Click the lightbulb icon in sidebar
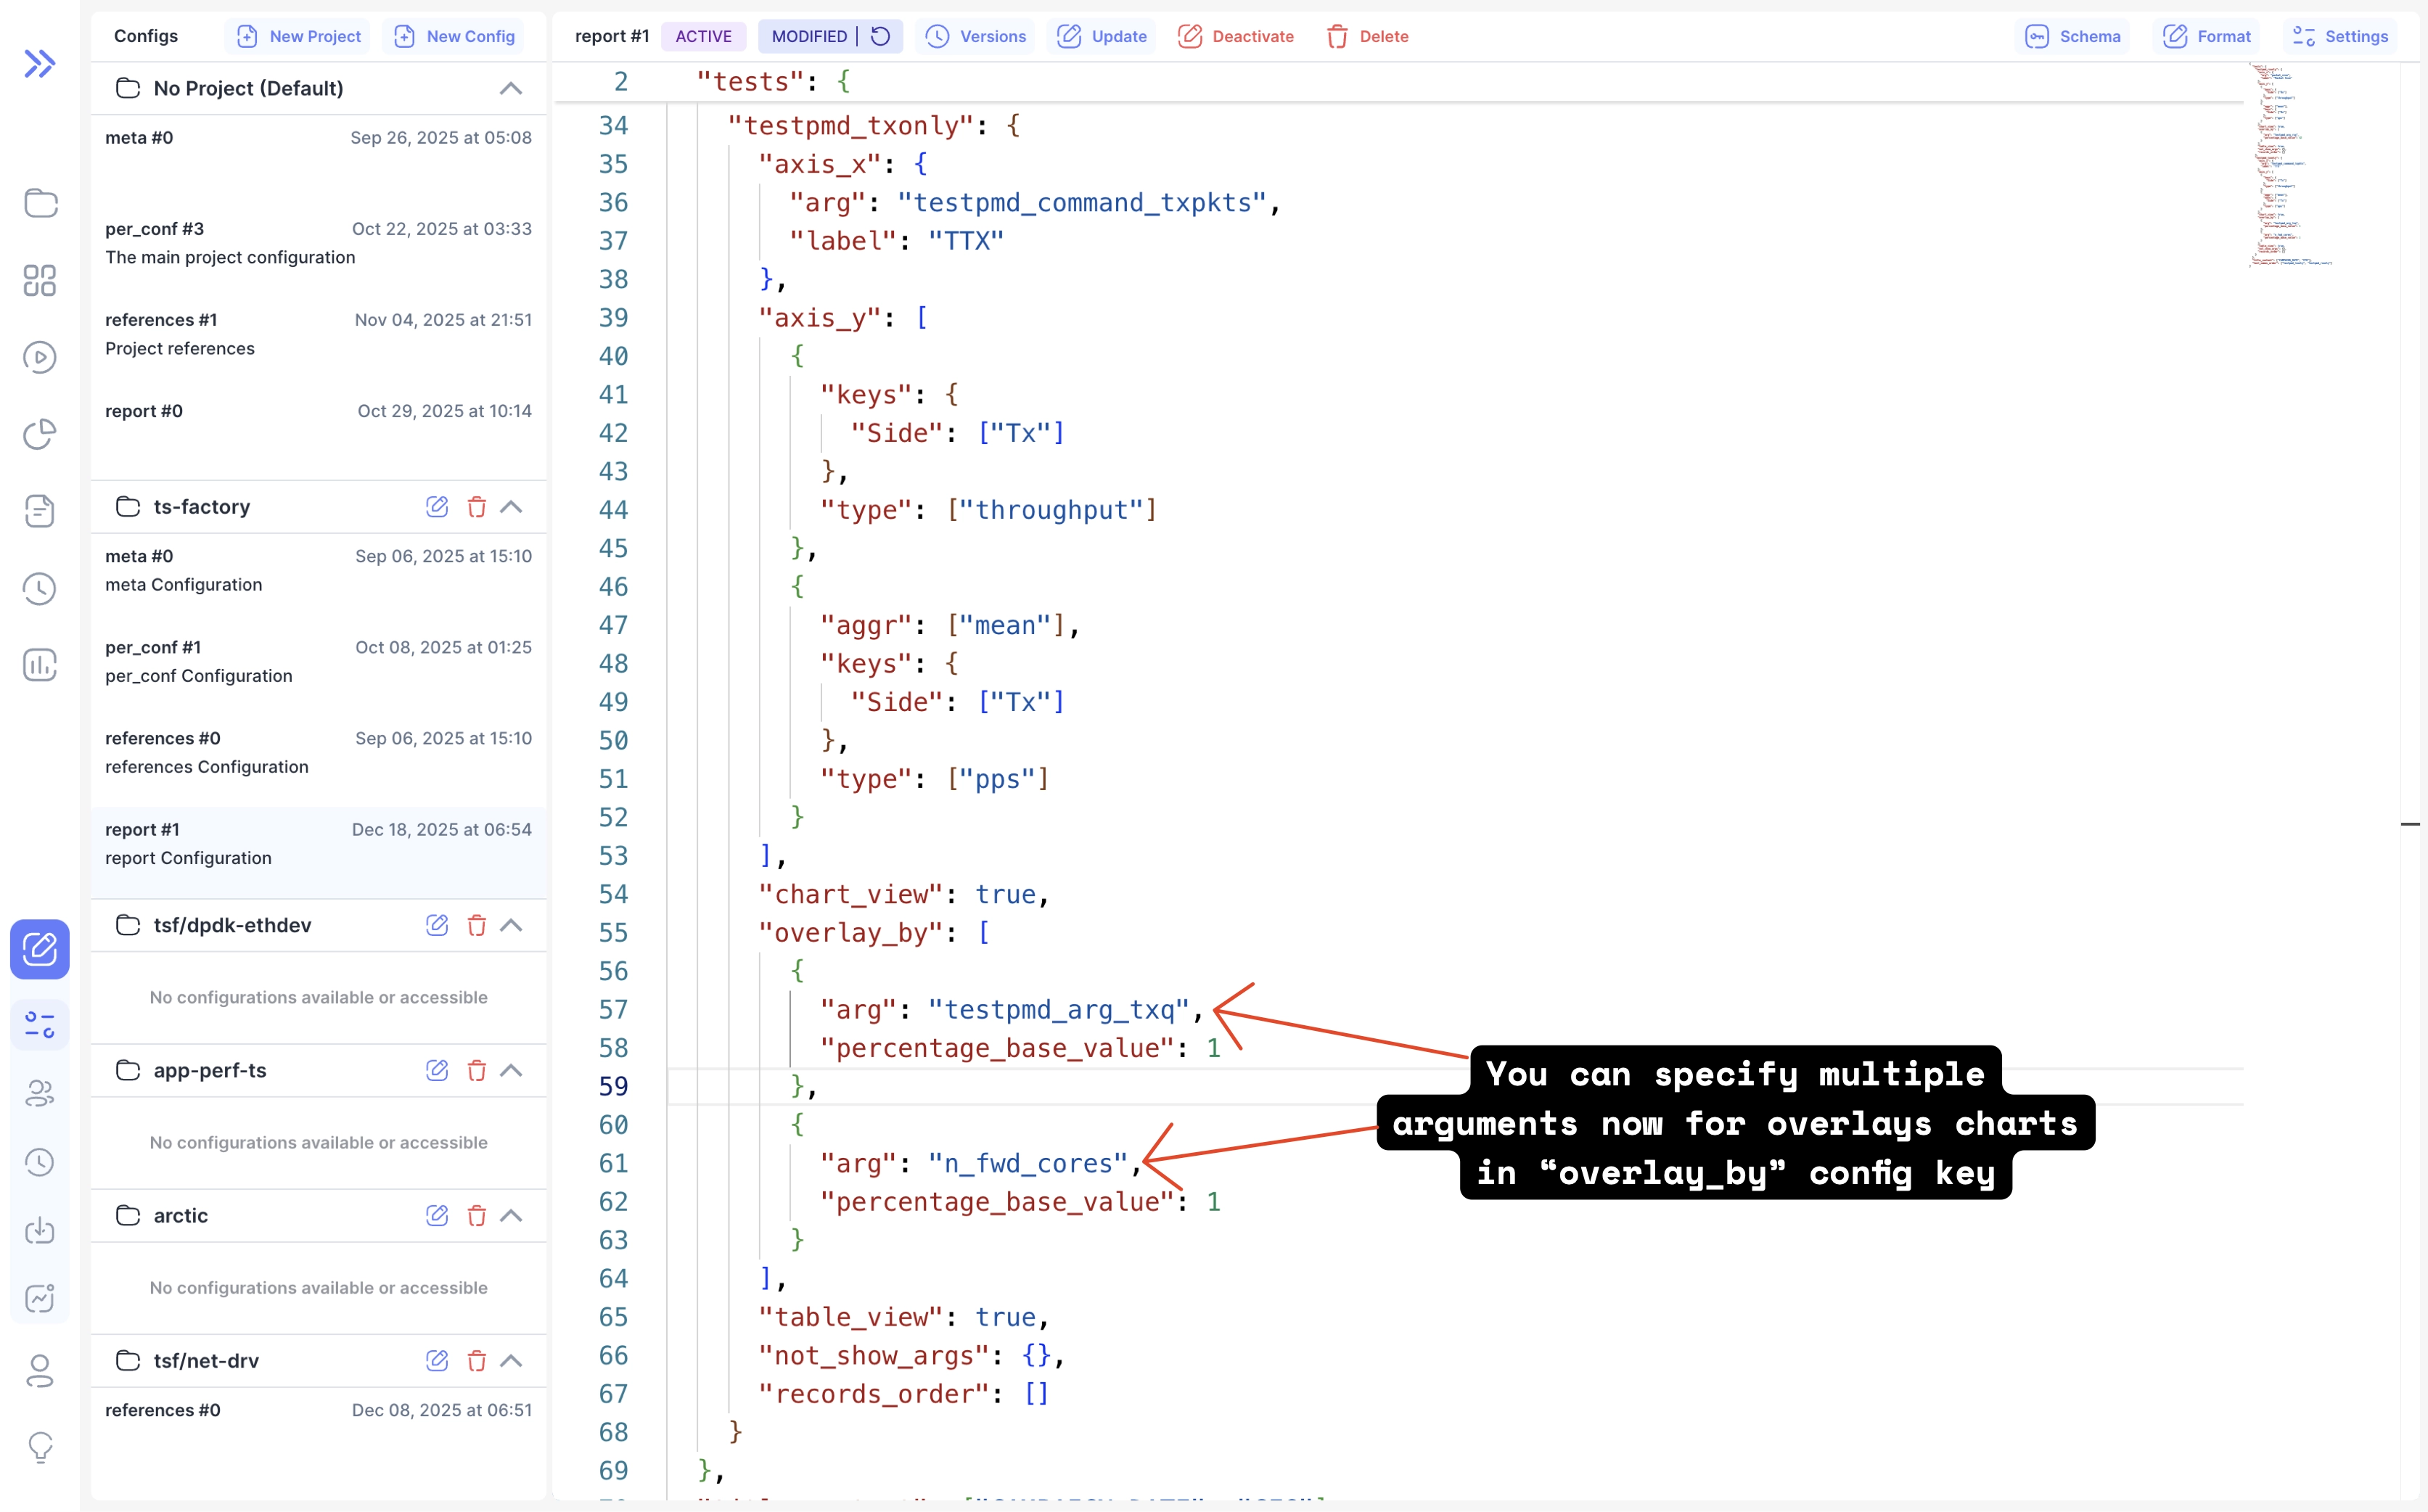Screen dimensions: 2428x1512 click(40, 1446)
